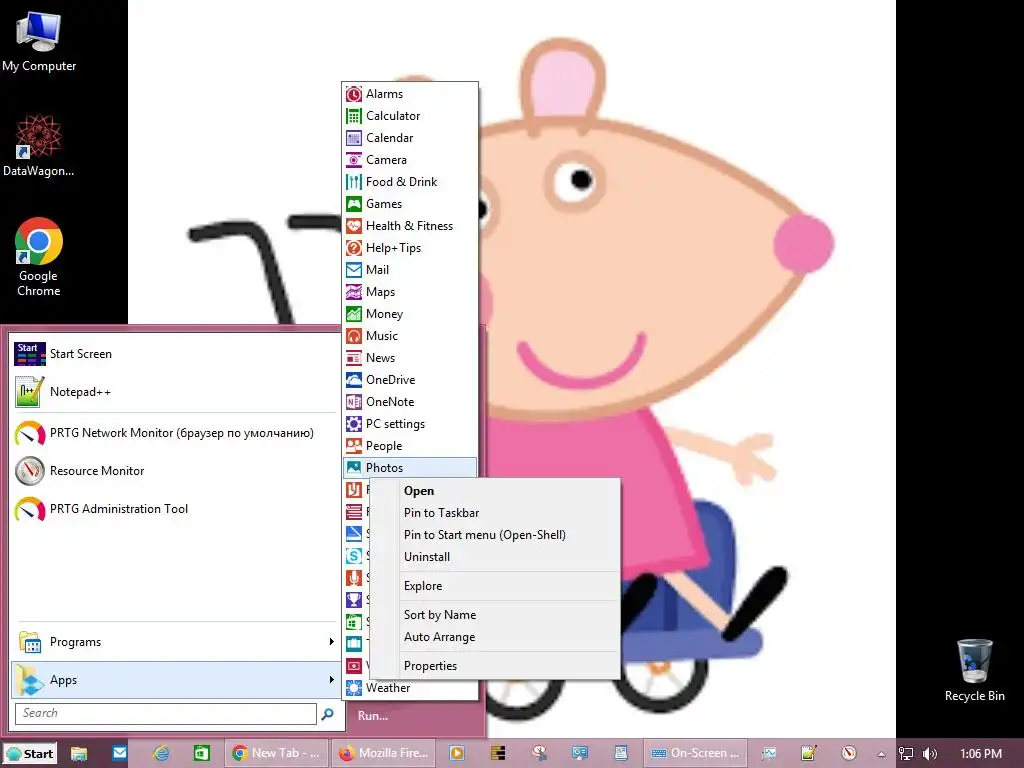Open Start Screen from the start menu

click(174, 354)
